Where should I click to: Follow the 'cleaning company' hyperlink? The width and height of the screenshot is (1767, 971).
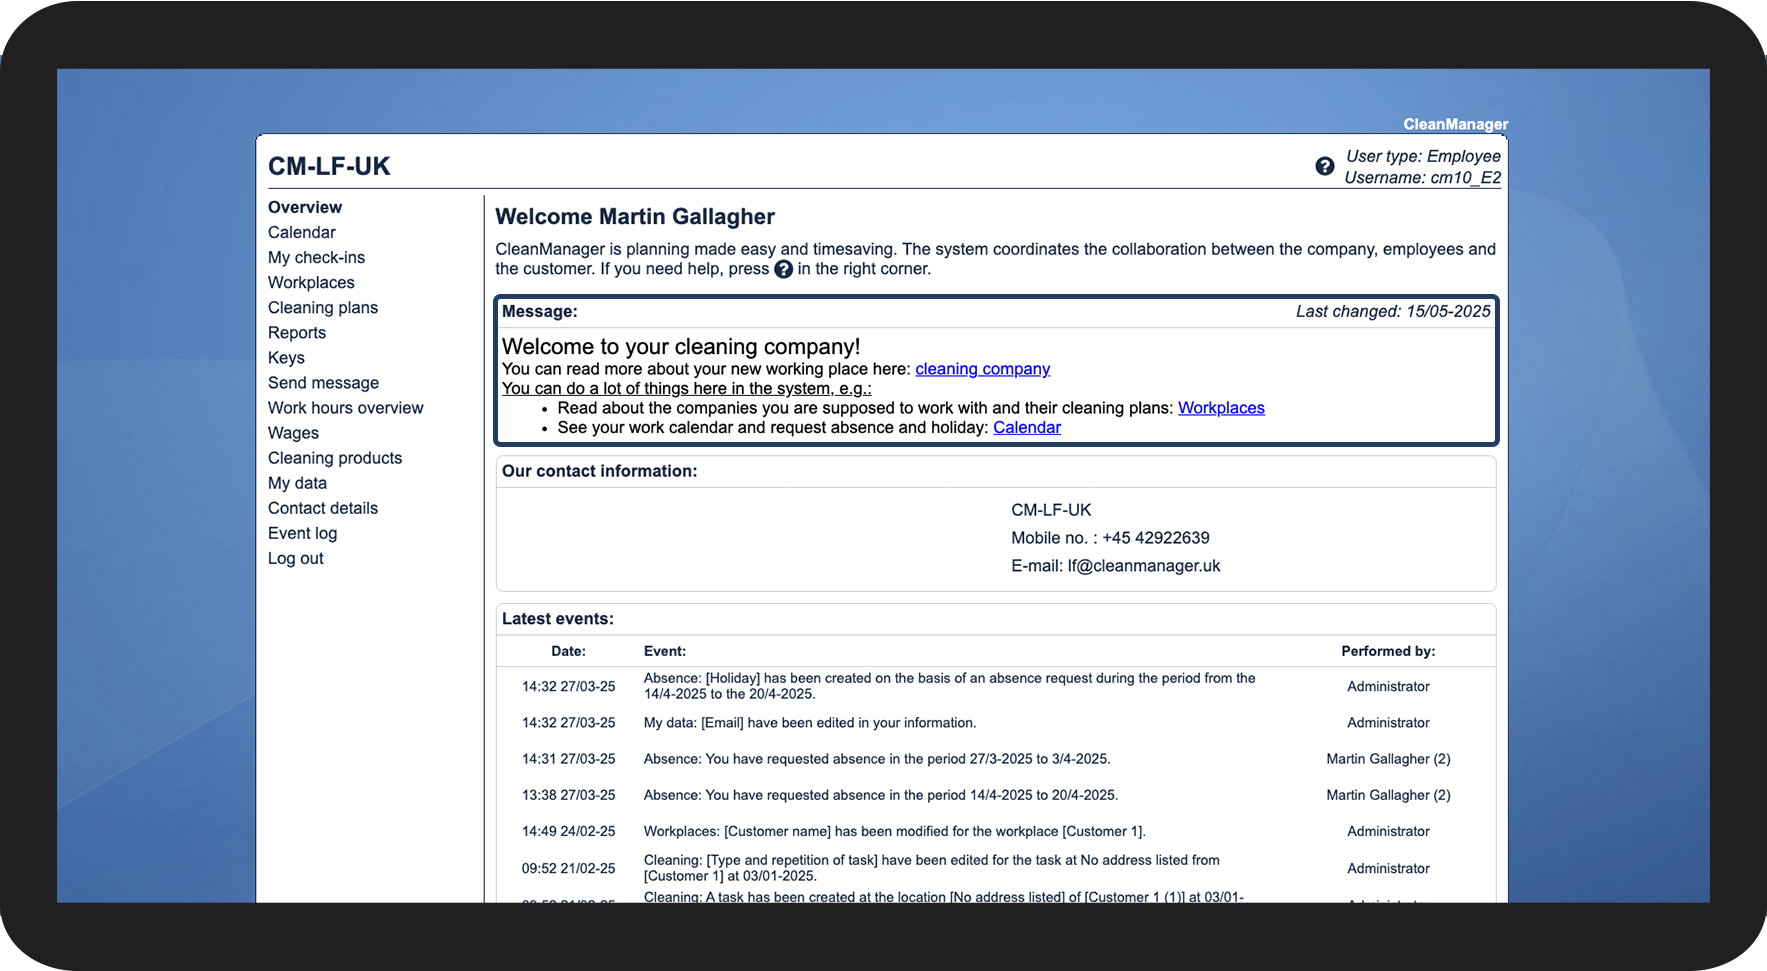[x=982, y=369]
